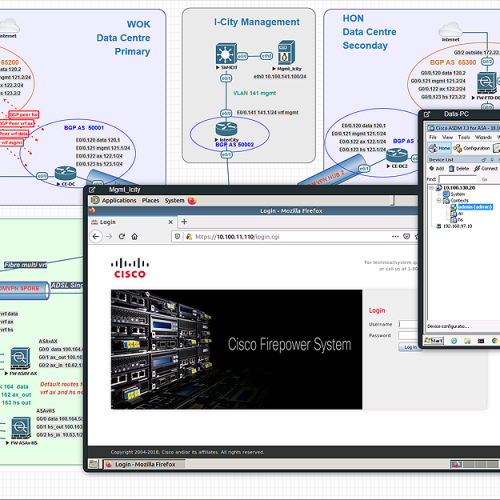Click show desktop icon in bottom panel
The image size is (500, 500).
pos(93,464)
